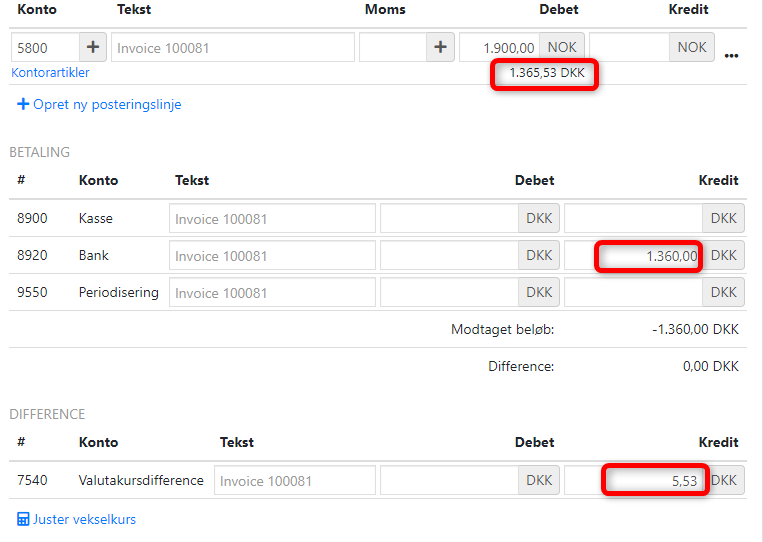Click the Juster vekselkurs link
Image resolution: width=763 pixels, height=542 pixels.
coord(84,519)
